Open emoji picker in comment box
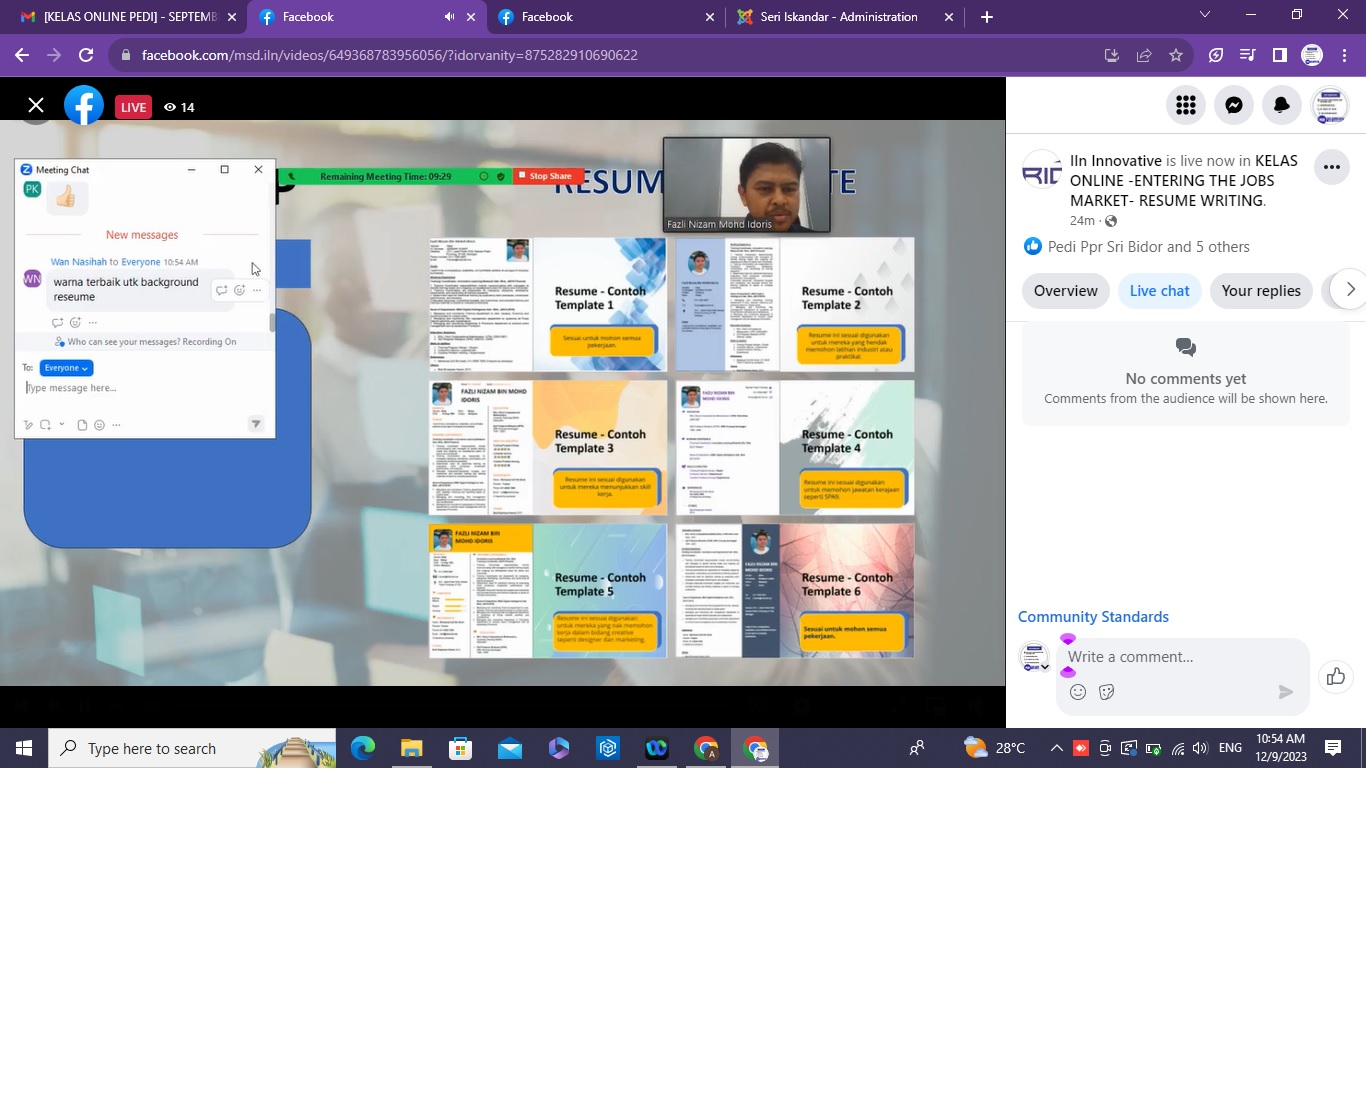Image resolution: width=1366 pixels, height=1103 pixels. 1078,692
